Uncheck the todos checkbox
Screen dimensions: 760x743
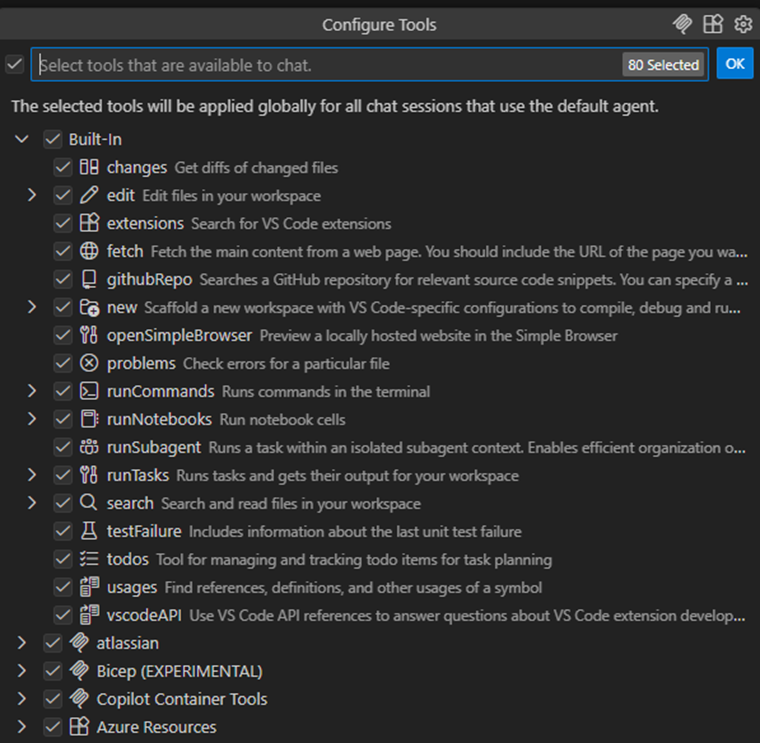[x=63, y=559]
